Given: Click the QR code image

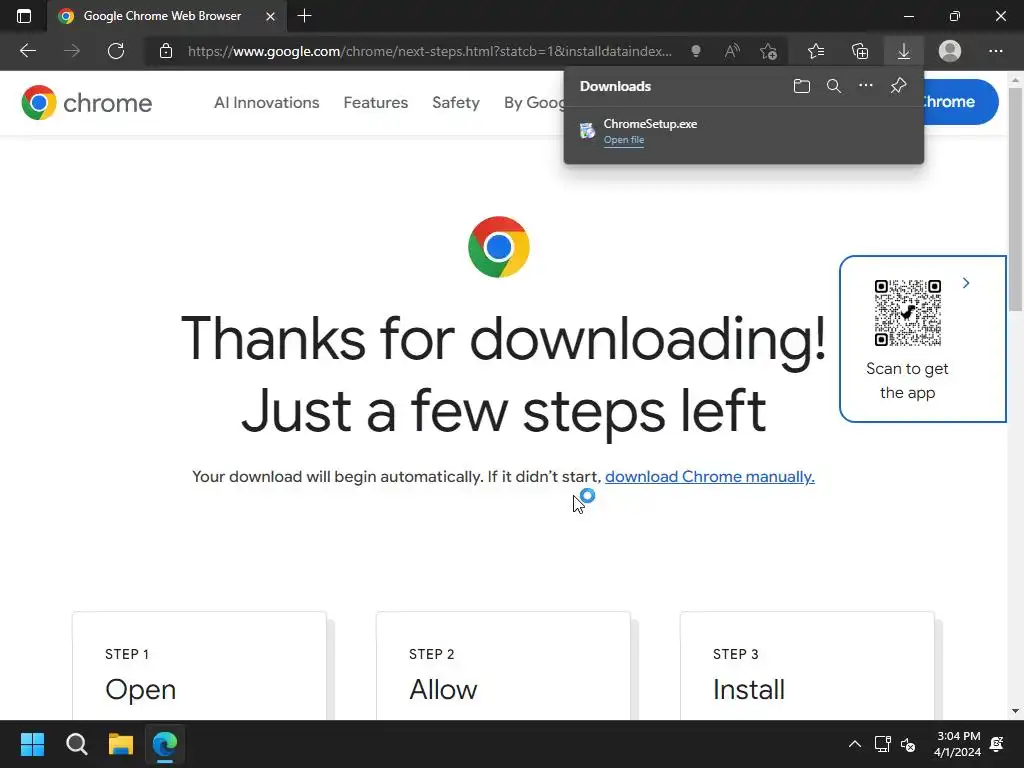Looking at the screenshot, I should (908, 313).
